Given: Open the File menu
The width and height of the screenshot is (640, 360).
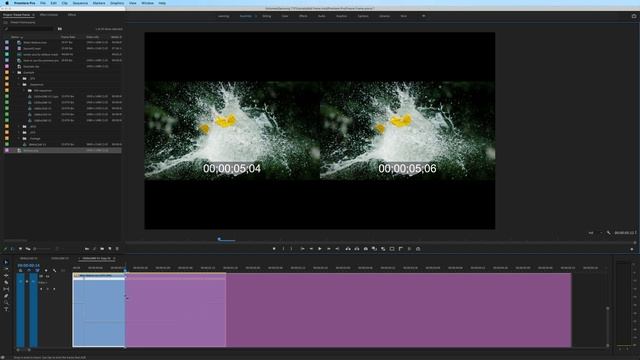Looking at the screenshot, I should [43, 3].
